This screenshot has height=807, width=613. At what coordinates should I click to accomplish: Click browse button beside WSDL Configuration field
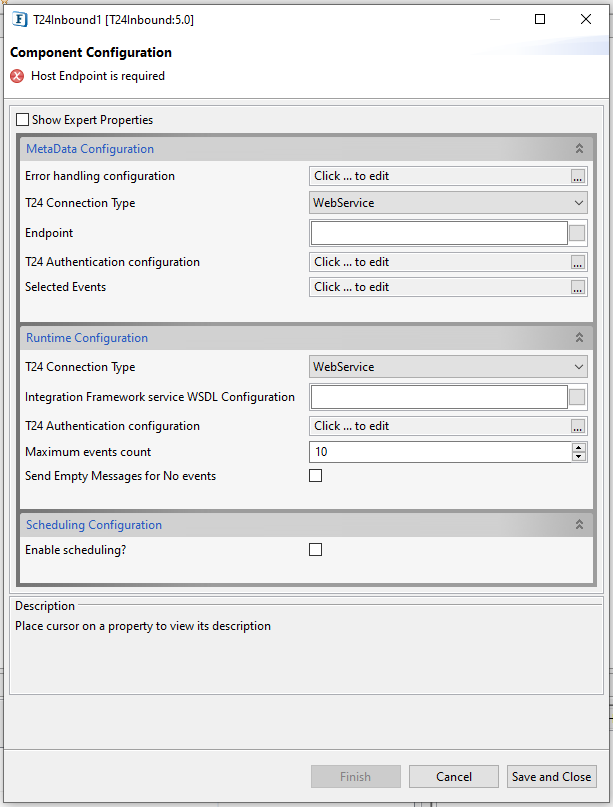577,397
